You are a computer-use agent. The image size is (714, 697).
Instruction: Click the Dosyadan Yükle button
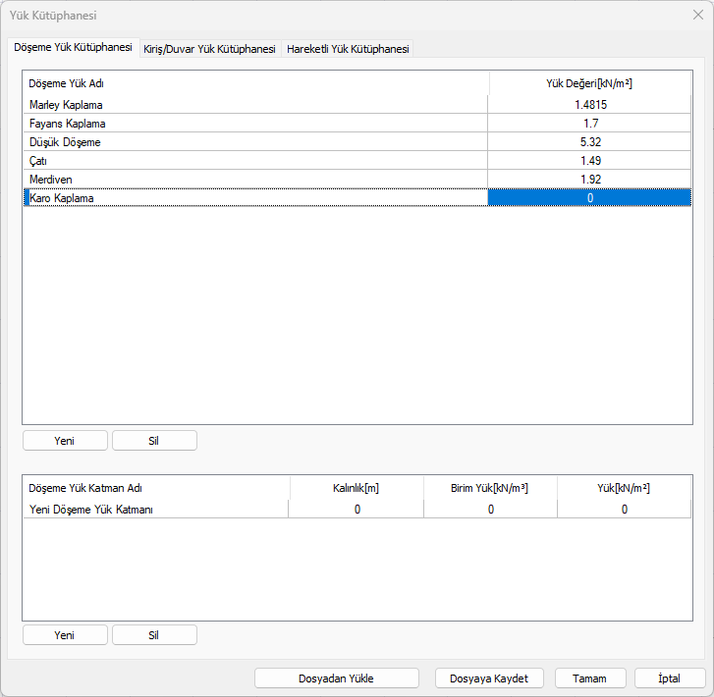pyautogui.click(x=336, y=678)
